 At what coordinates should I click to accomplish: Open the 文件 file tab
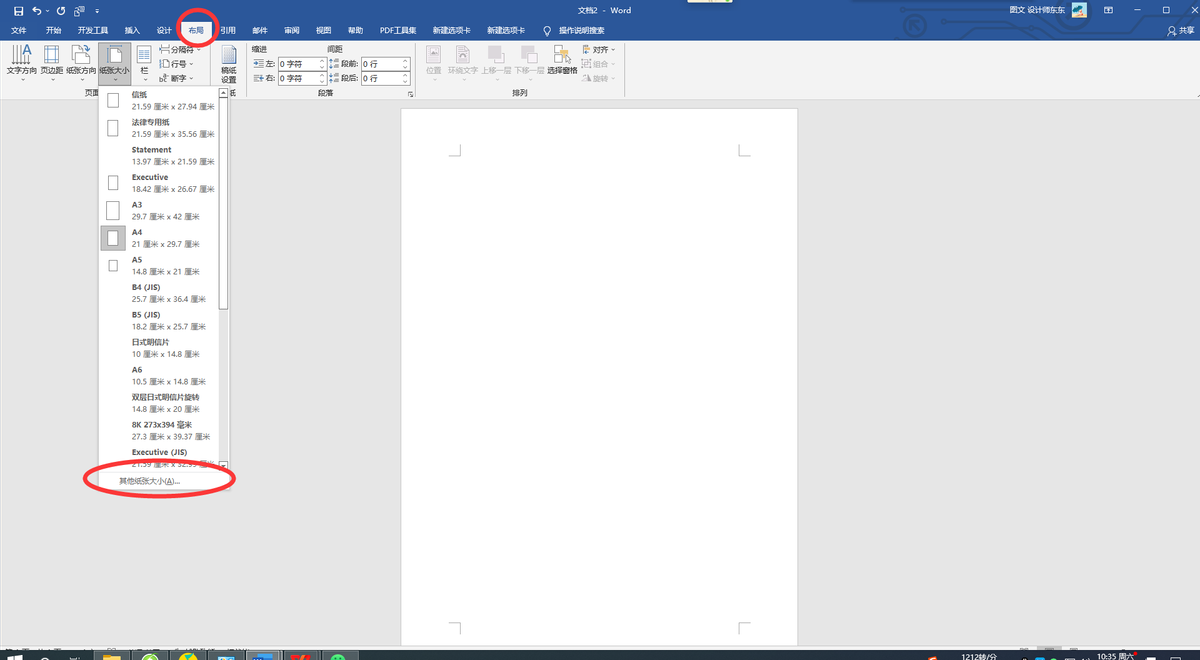pyautogui.click(x=18, y=31)
